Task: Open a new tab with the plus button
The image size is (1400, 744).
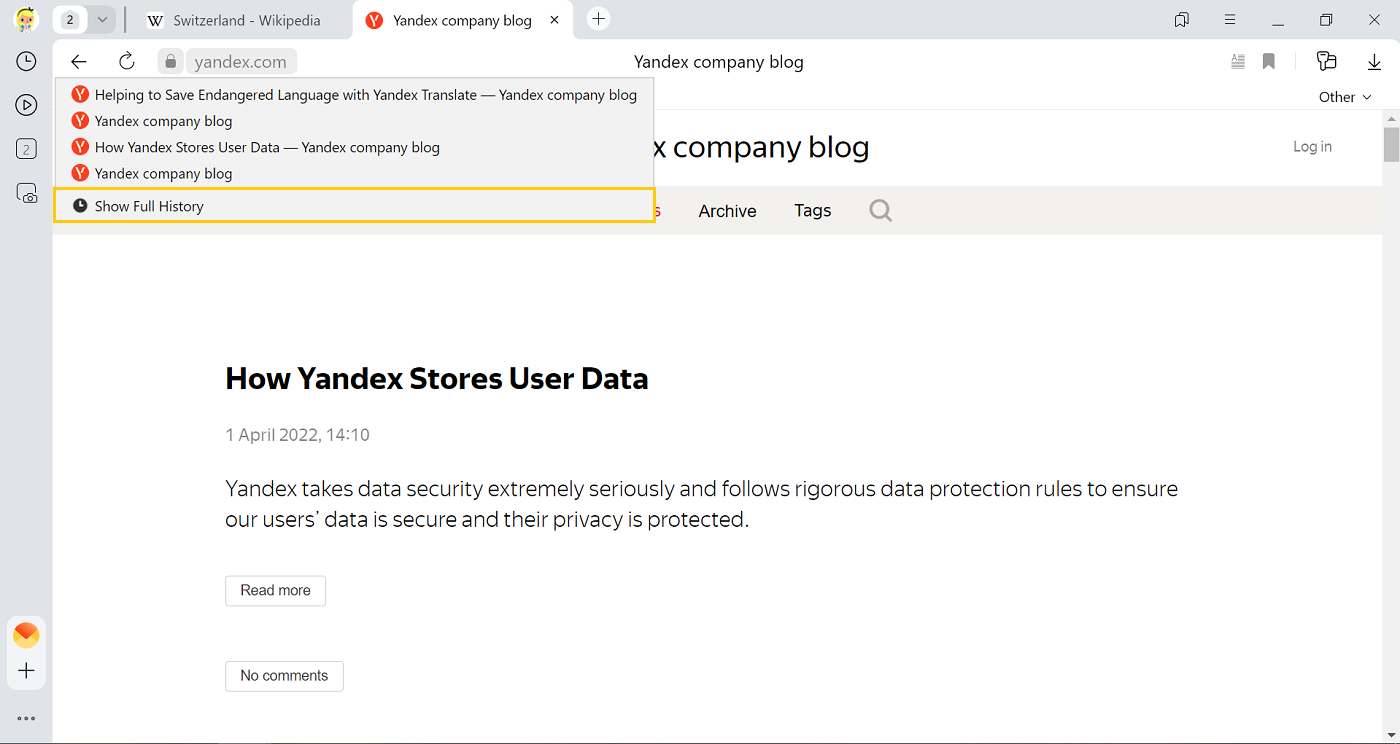Action: pos(598,19)
